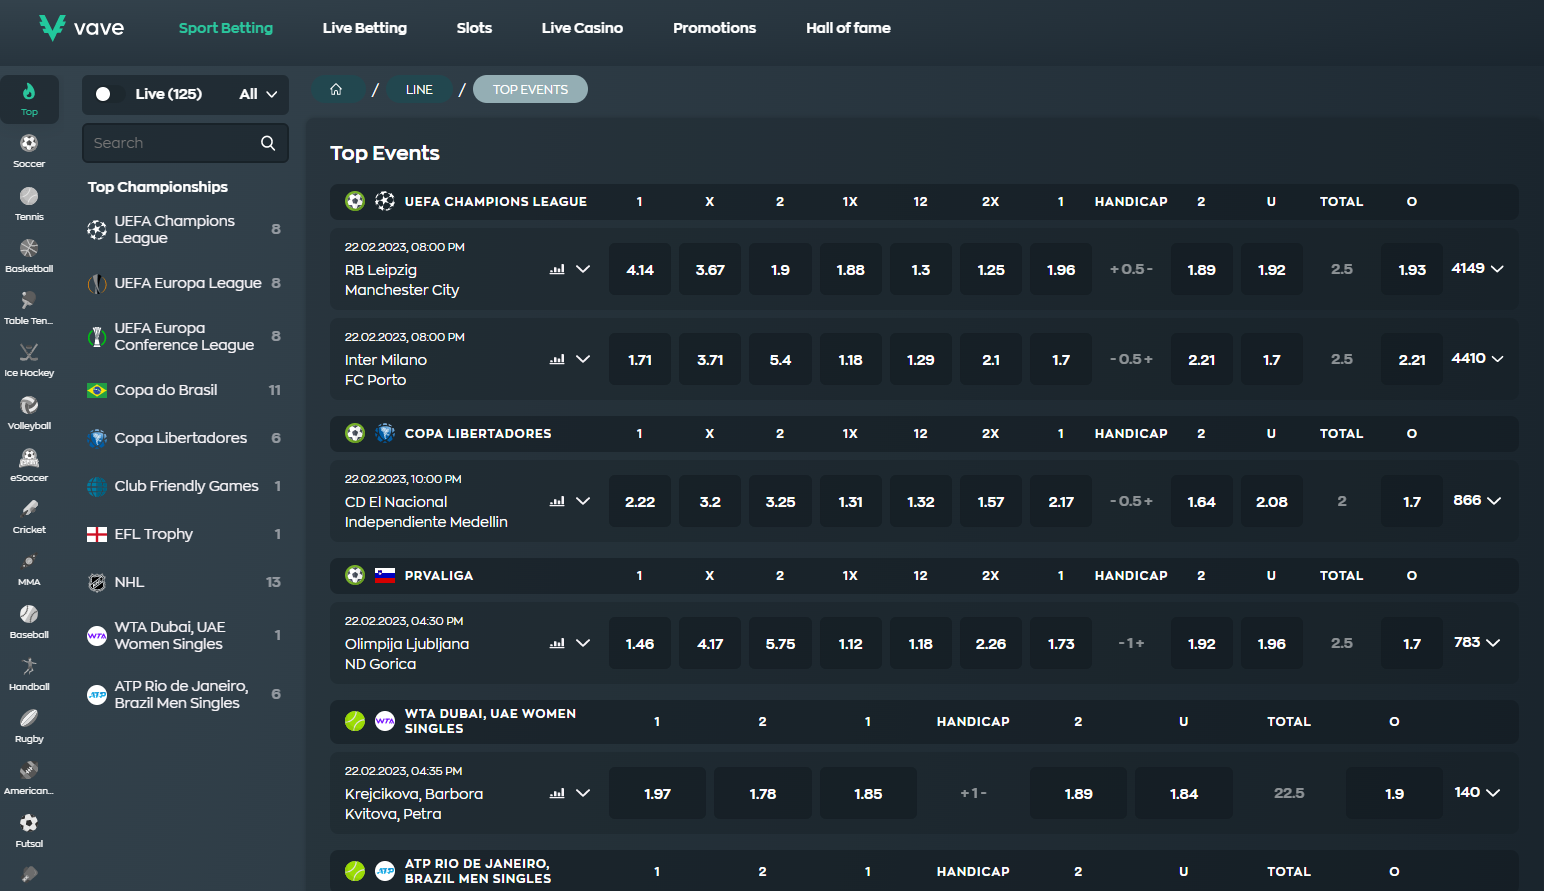This screenshot has height=891, width=1544.
Task: Go to home via breadcrumb house icon
Action: [x=336, y=89]
